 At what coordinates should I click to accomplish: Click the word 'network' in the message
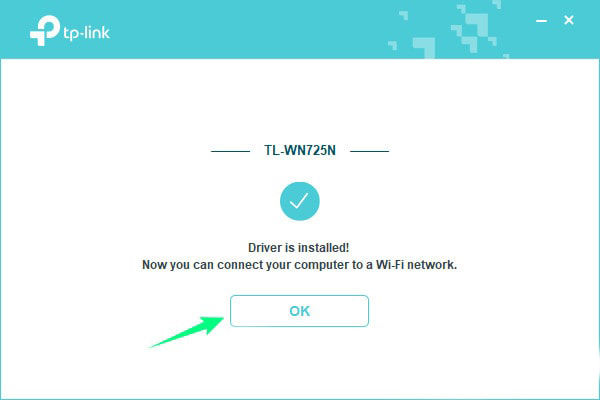(x=431, y=264)
